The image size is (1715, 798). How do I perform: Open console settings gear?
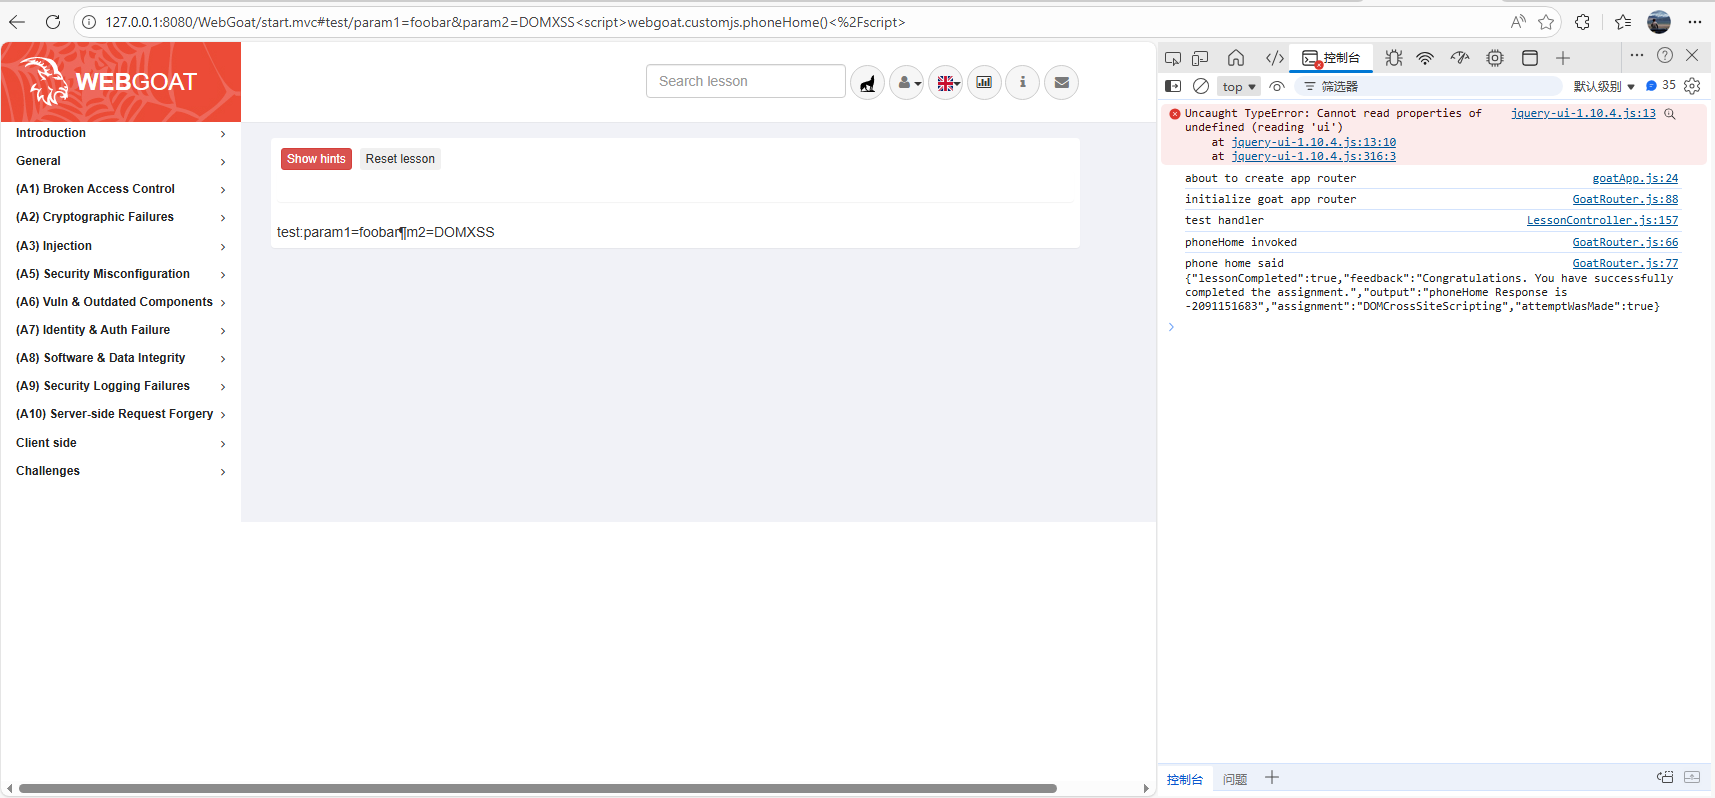click(1692, 86)
